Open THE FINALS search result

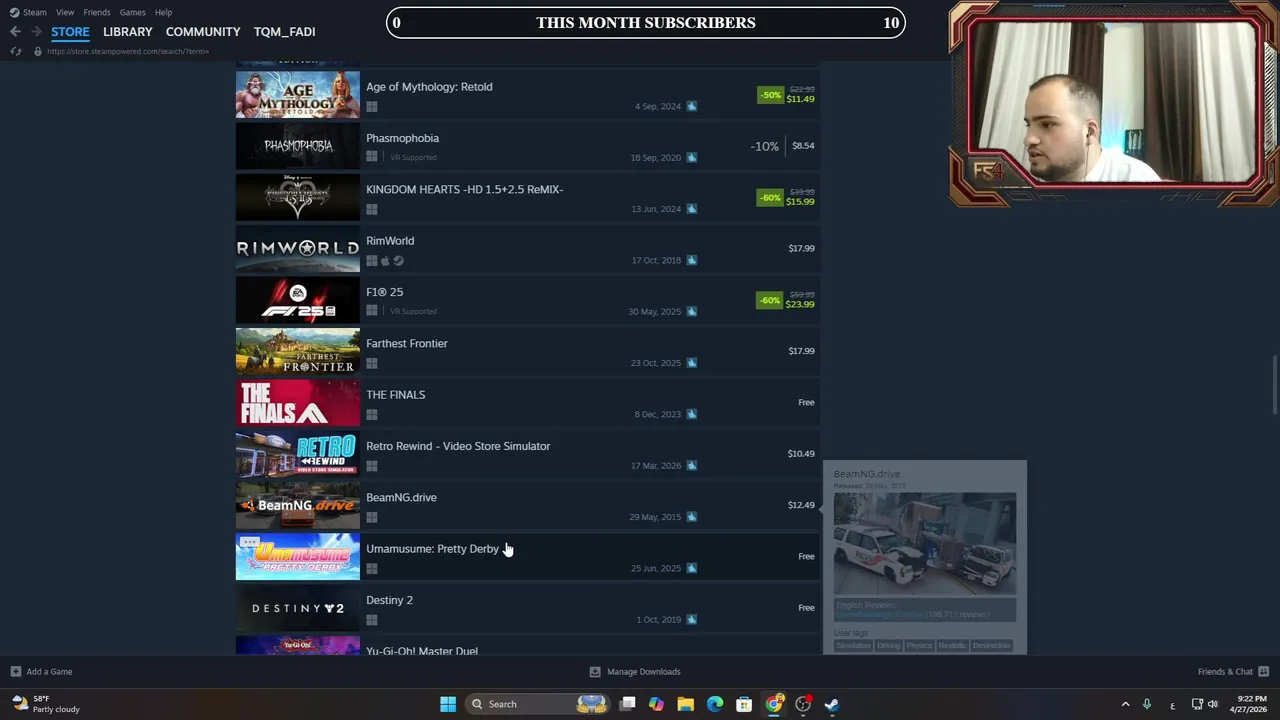coord(527,402)
